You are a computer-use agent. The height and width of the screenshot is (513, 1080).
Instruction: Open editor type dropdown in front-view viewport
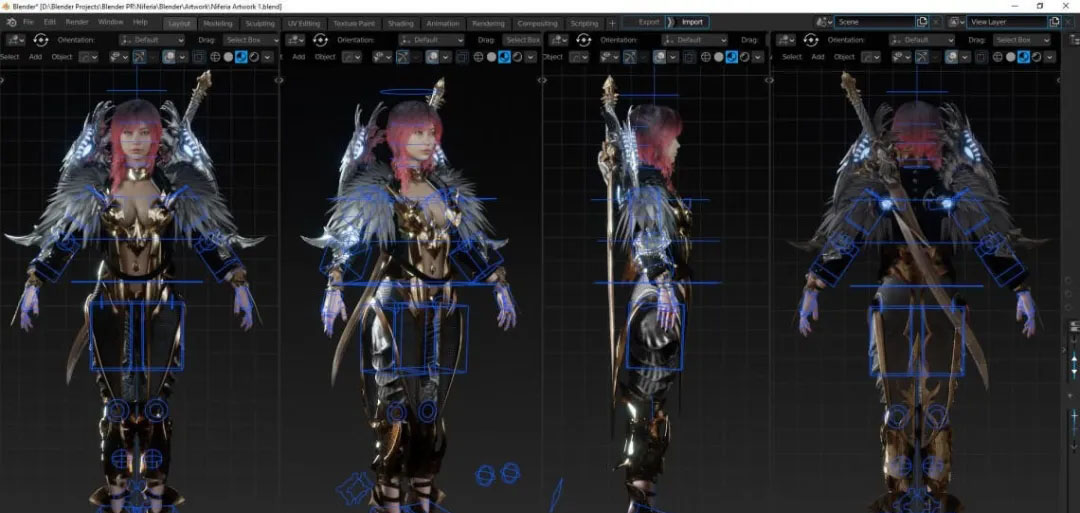(15, 40)
